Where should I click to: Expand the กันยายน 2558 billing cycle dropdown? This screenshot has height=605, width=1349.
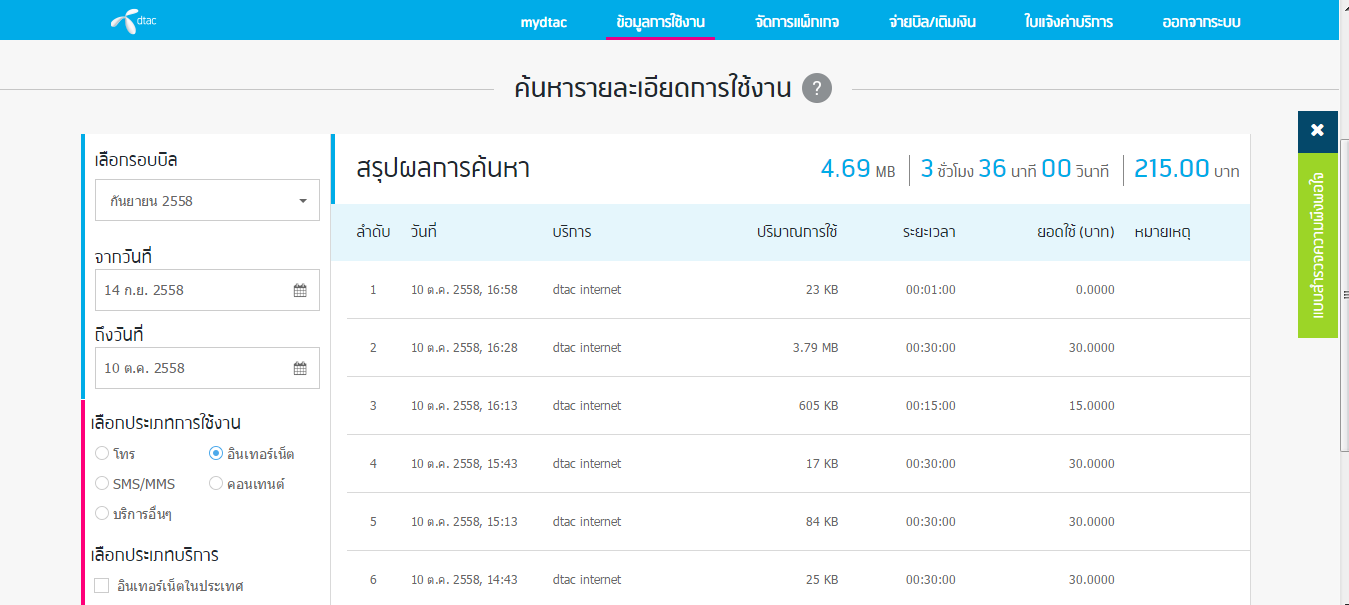click(x=207, y=200)
